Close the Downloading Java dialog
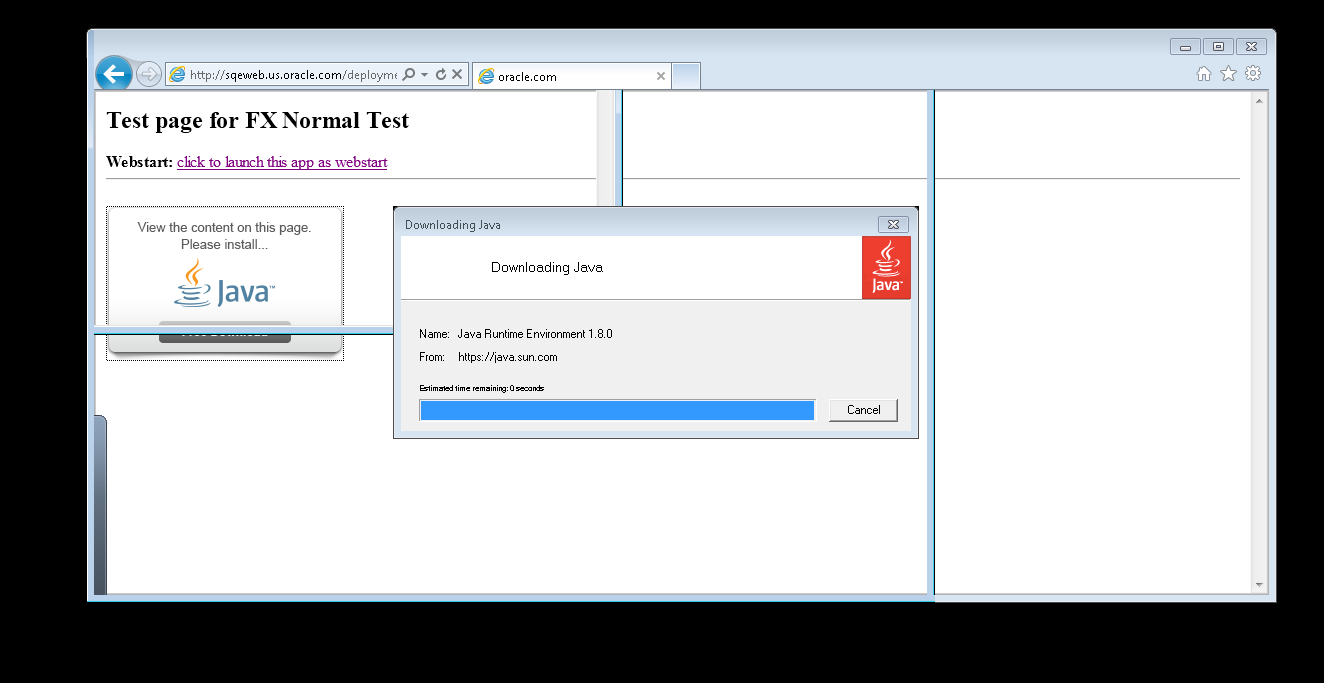This screenshot has height=683, width=1324. pyautogui.click(x=892, y=225)
